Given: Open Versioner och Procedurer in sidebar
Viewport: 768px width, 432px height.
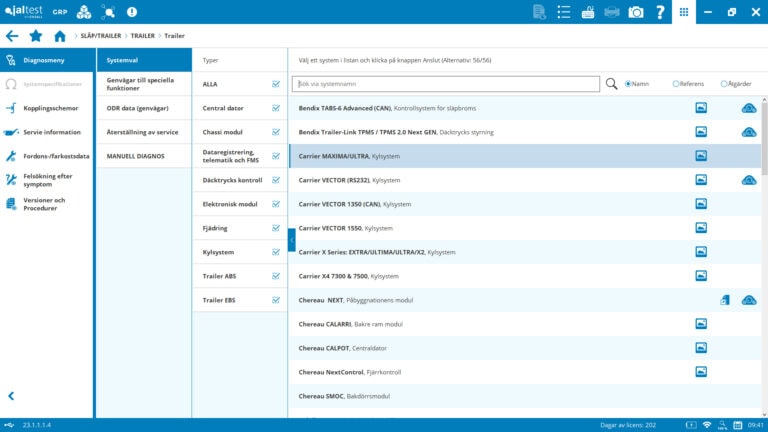Looking at the screenshot, I should pyautogui.click(x=46, y=204).
